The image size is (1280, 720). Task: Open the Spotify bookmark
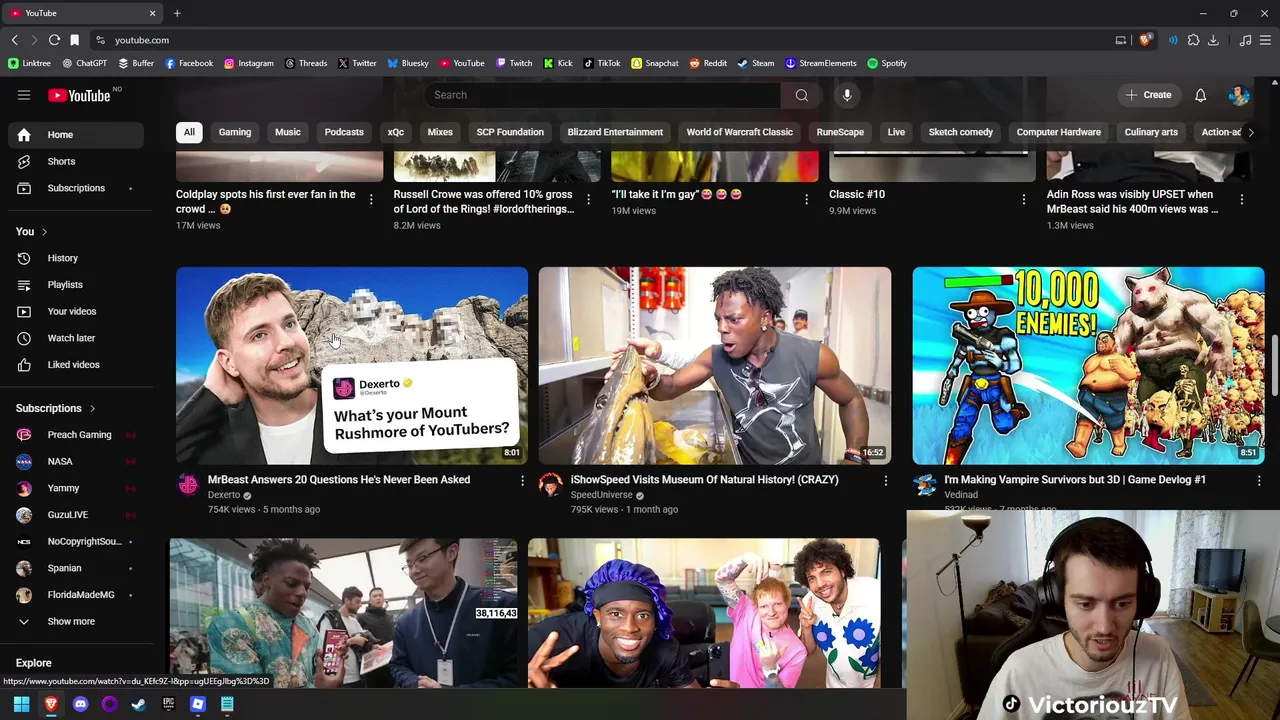(x=886, y=63)
